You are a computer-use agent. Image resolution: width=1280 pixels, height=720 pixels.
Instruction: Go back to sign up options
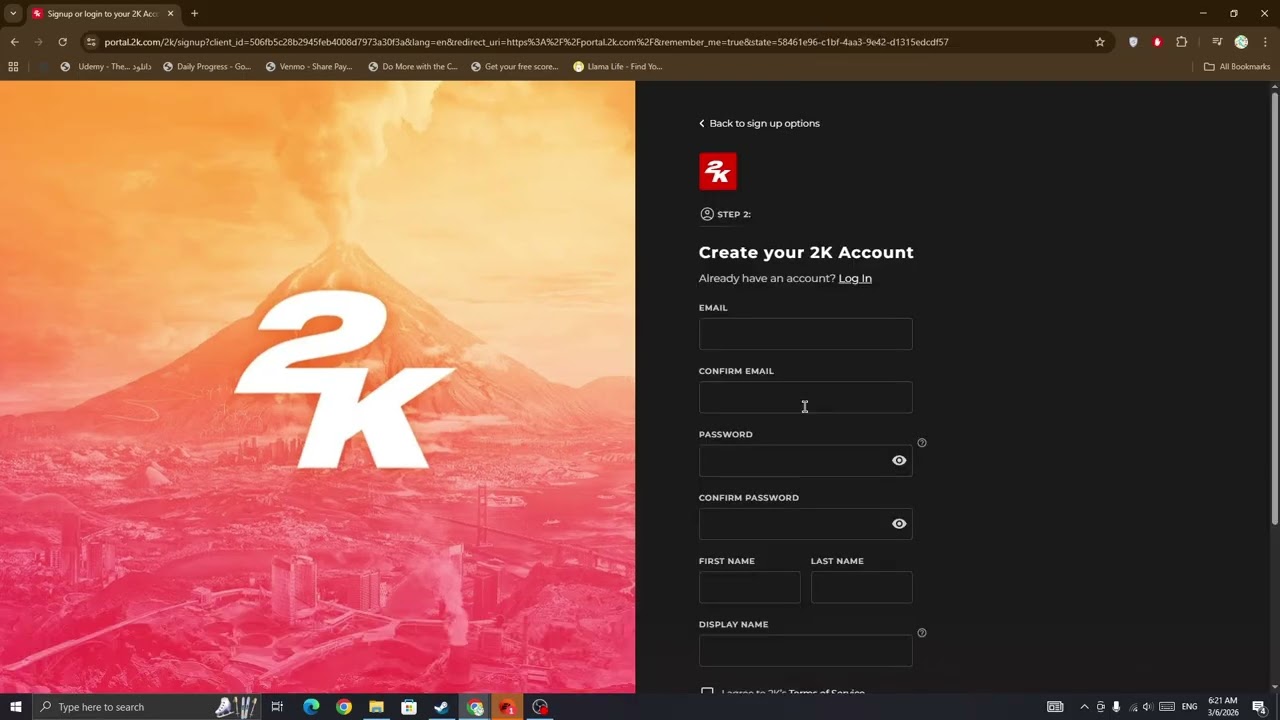click(759, 123)
